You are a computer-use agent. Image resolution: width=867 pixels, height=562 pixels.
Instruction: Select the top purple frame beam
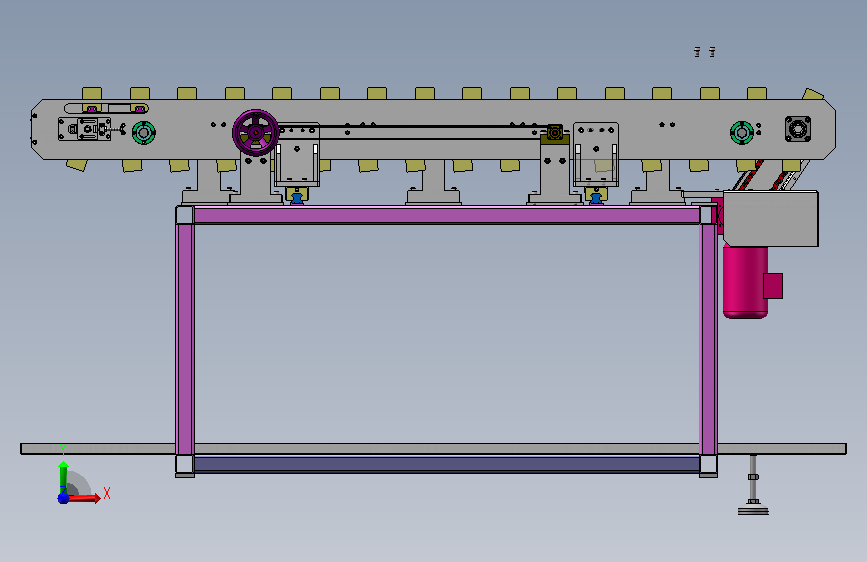pyautogui.click(x=447, y=215)
